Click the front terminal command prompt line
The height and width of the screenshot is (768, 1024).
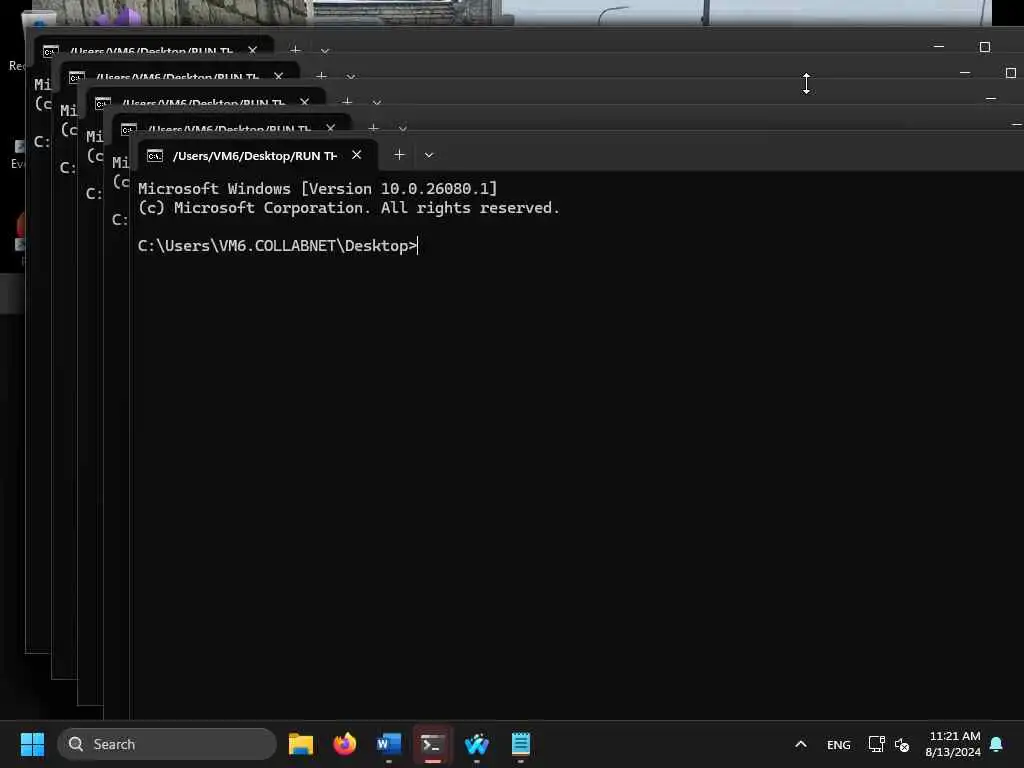pos(278,246)
